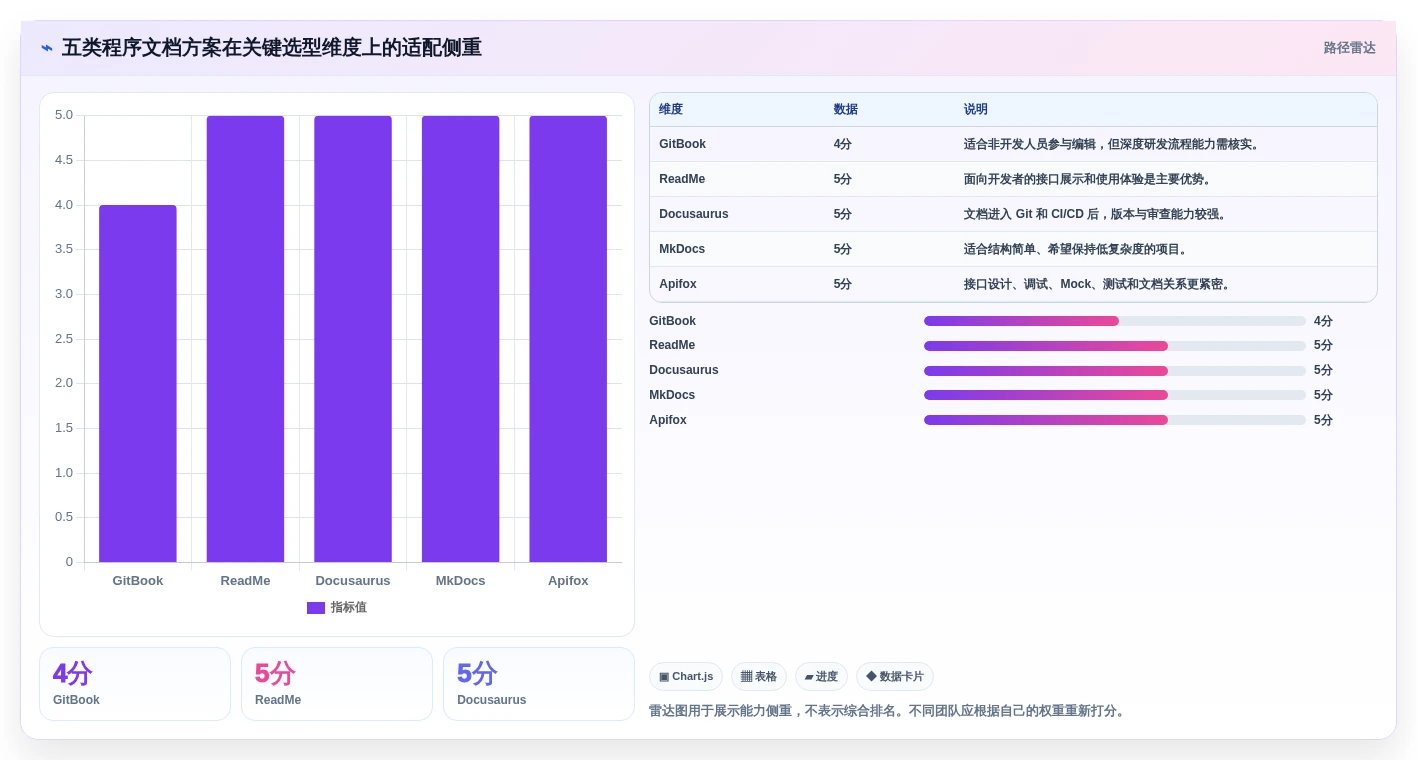This screenshot has height=760, width=1417.
Task: Click description mentioning Mock、测试和文档
Action: [1098, 284]
